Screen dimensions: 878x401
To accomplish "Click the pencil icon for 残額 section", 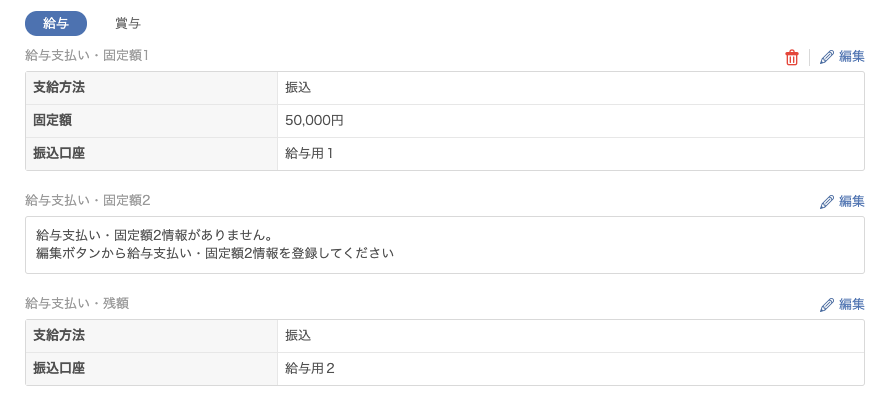I will [827, 305].
